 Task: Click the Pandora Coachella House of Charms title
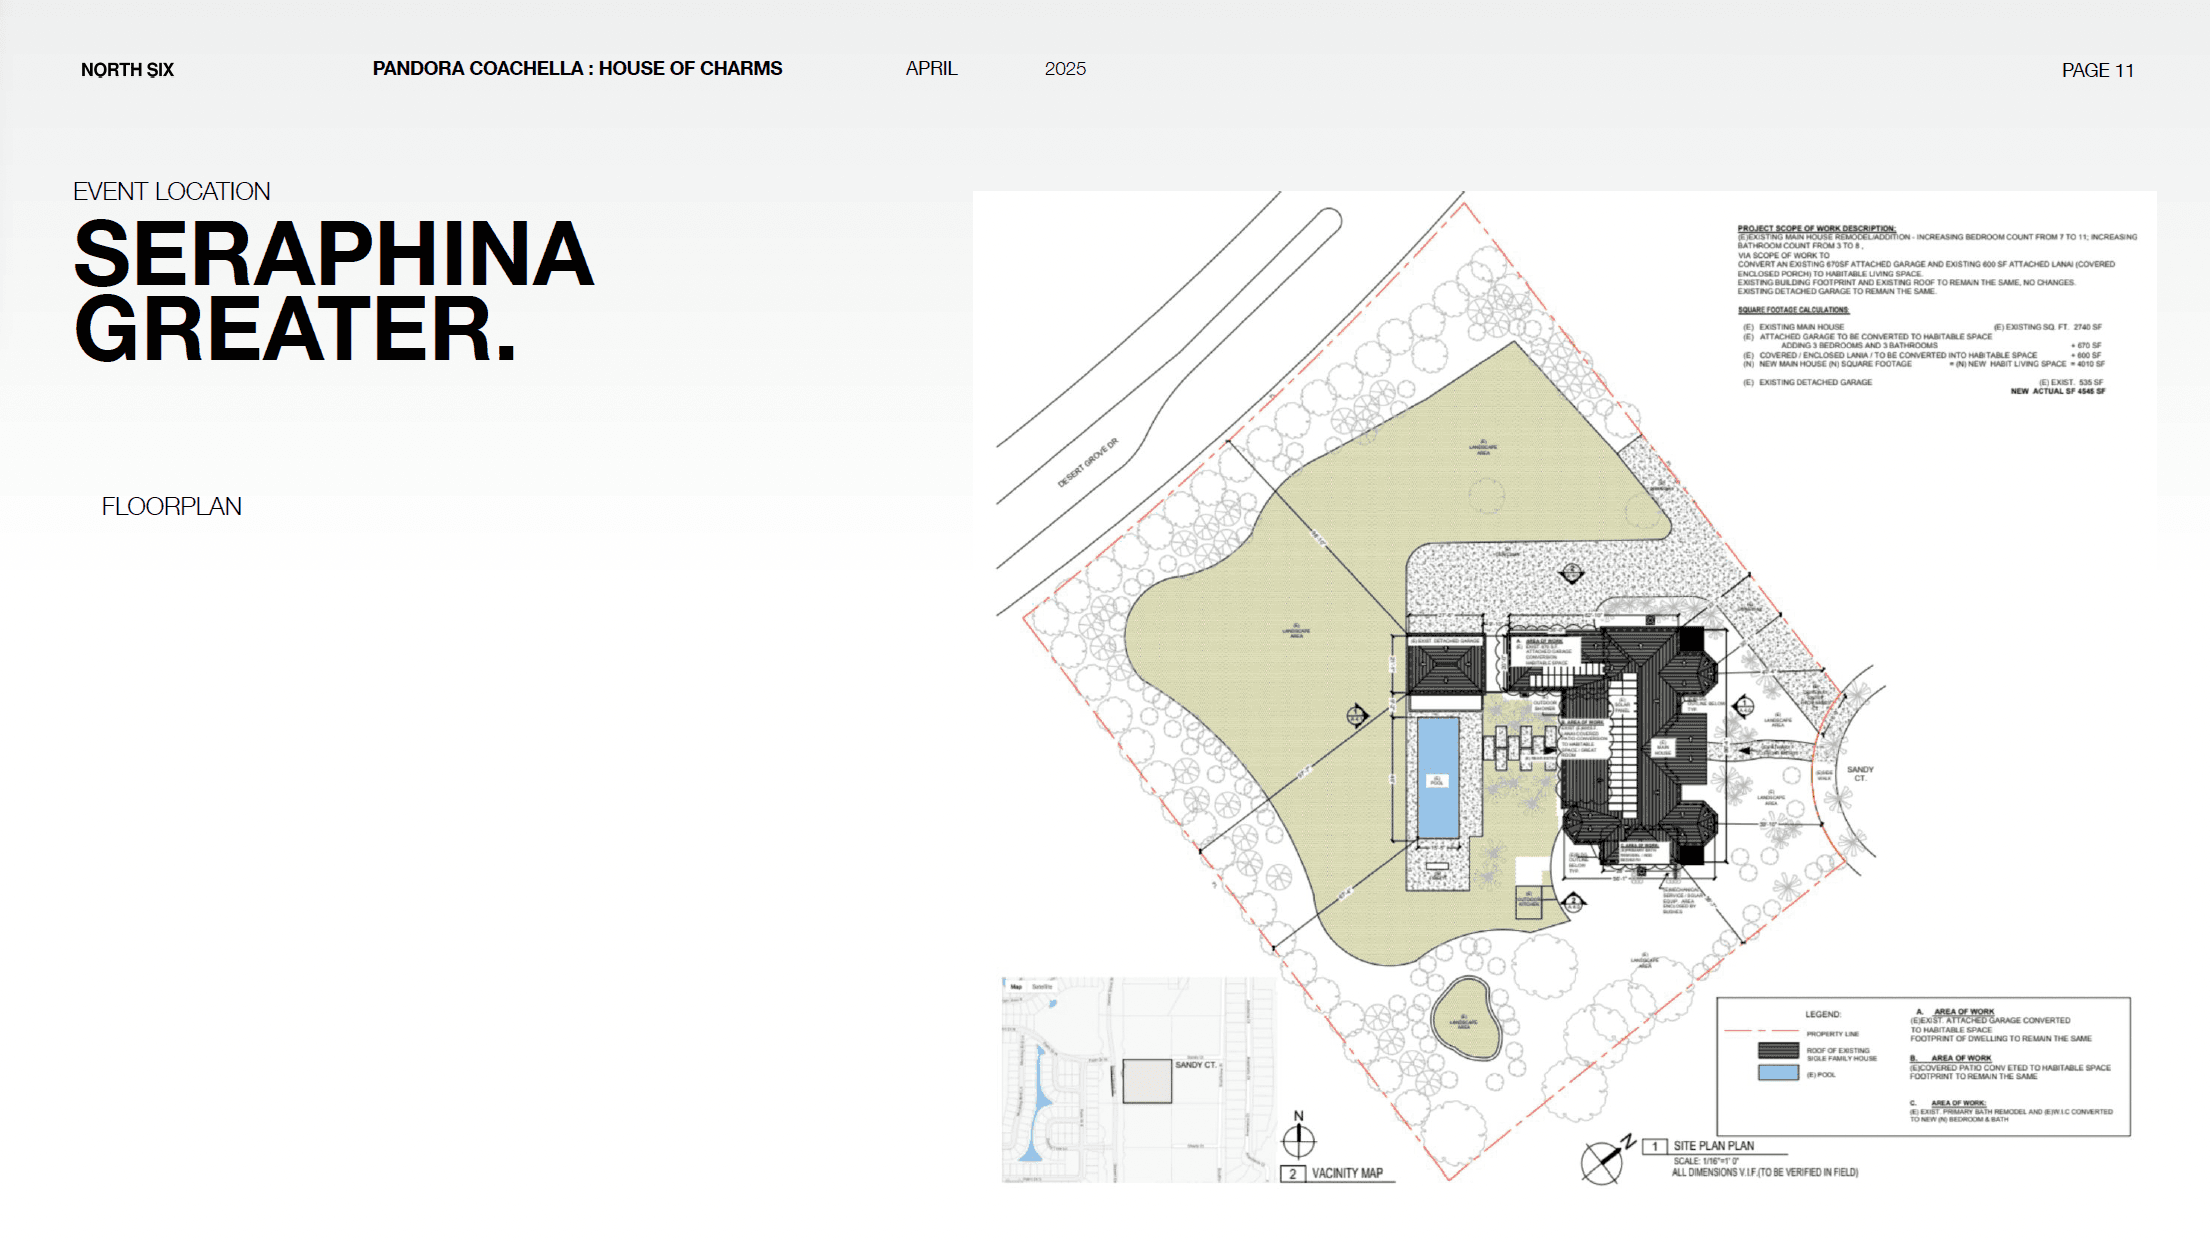tap(577, 69)
